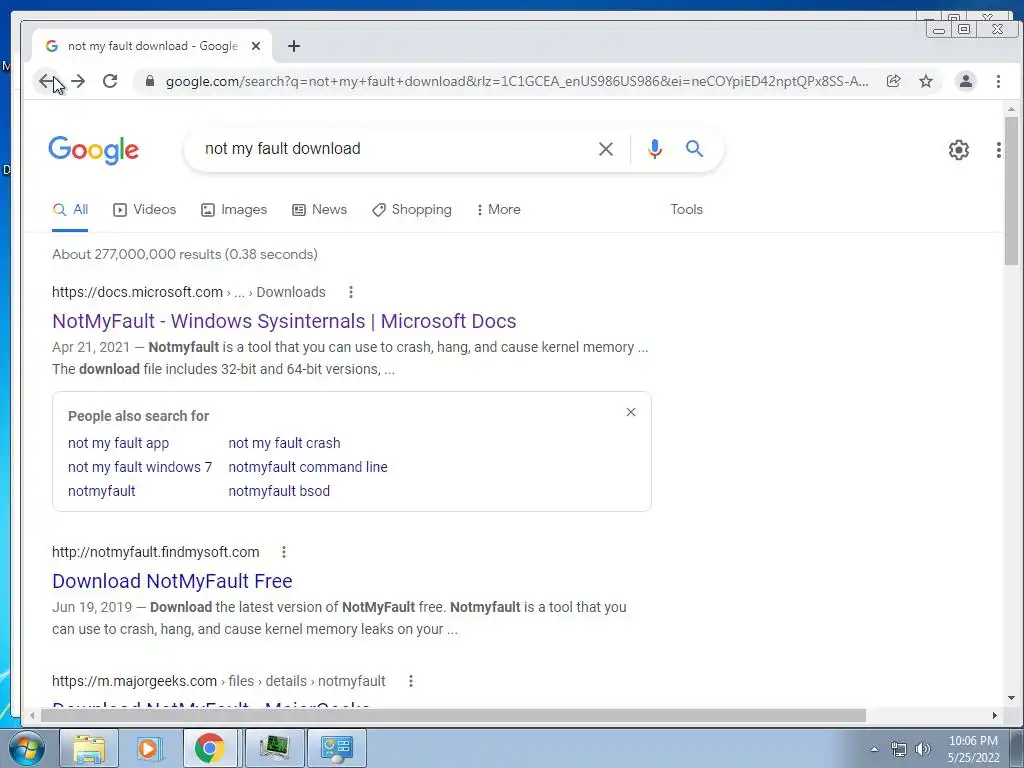Close the 'not my fault download' tab
This screenshot has width=1024, height=768.
coord(256,46)
